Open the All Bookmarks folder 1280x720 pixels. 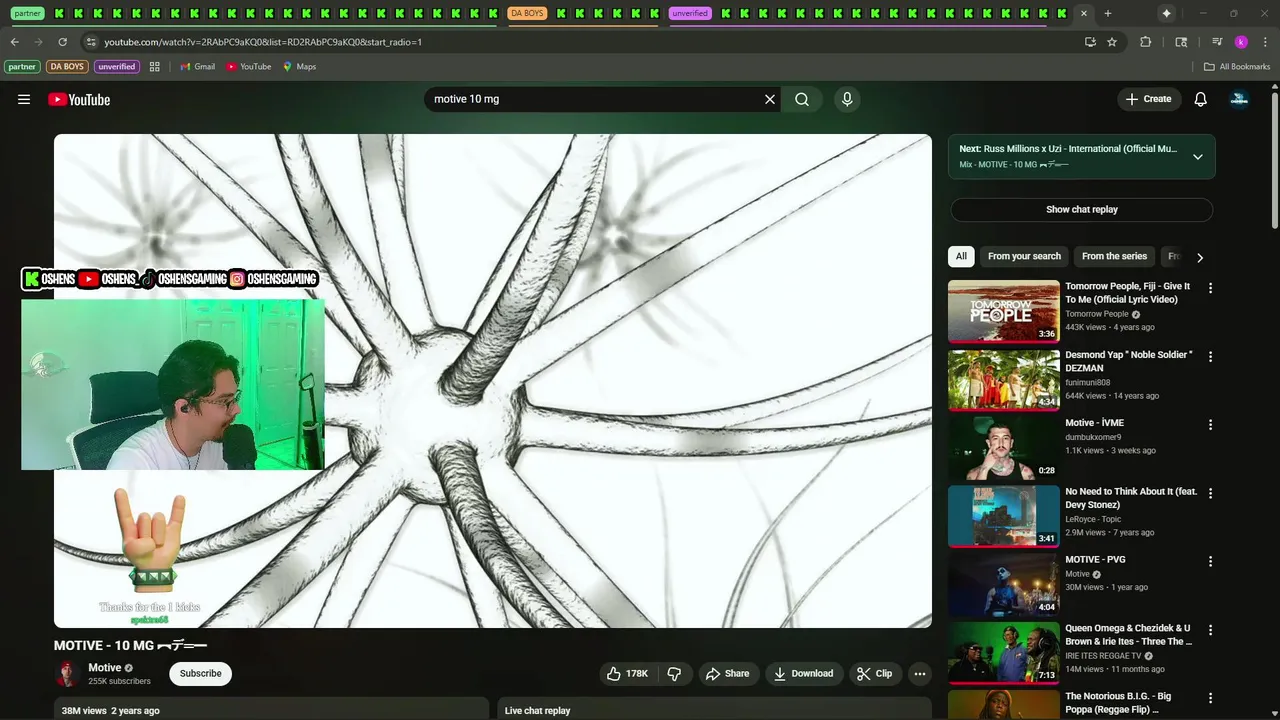(x=1237, y=67)
